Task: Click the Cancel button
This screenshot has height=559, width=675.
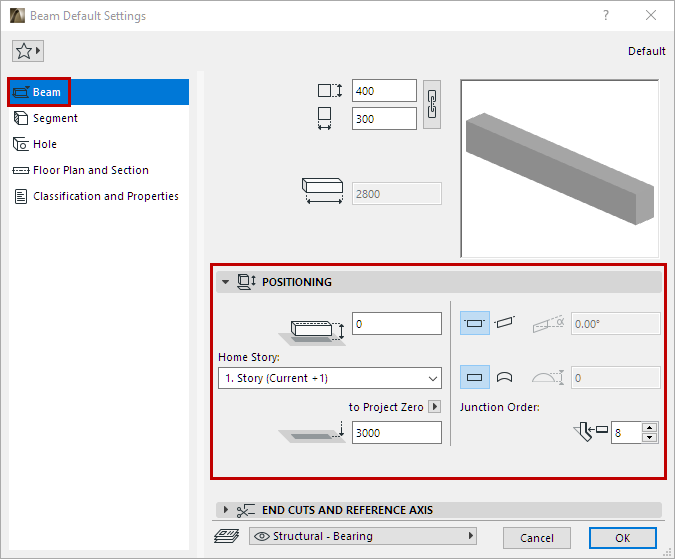Action: (537, 538)
